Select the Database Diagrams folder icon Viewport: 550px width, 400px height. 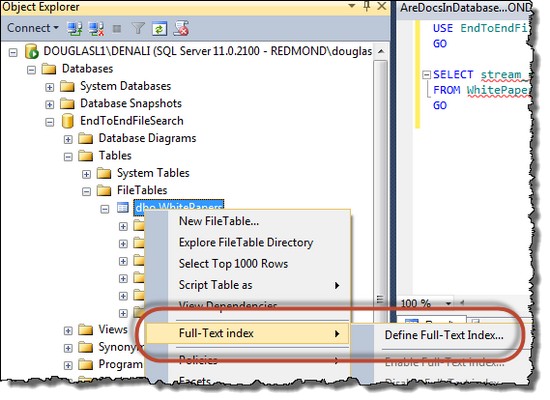(86, 138)
